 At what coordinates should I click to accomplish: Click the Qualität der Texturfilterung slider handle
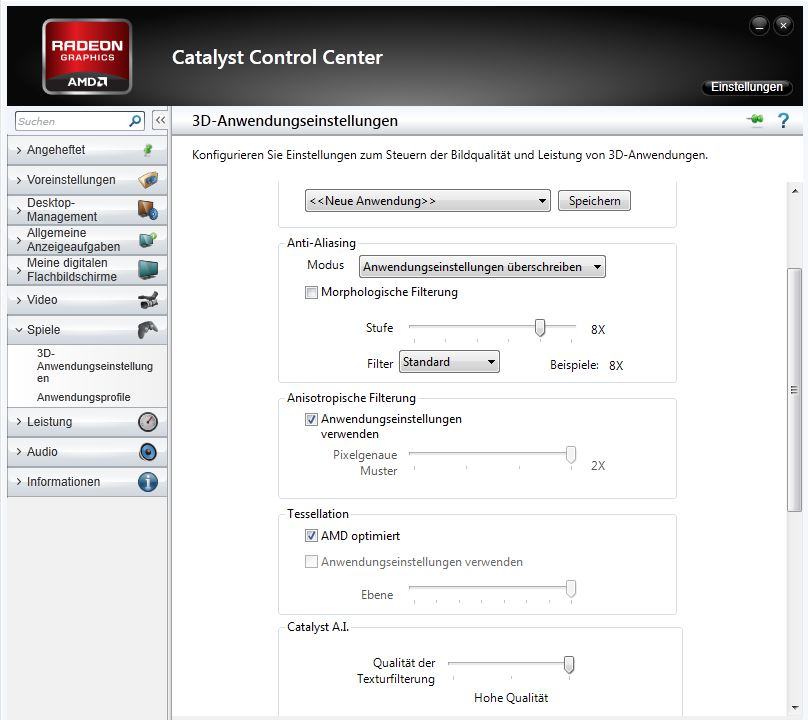tap(568, 664)
